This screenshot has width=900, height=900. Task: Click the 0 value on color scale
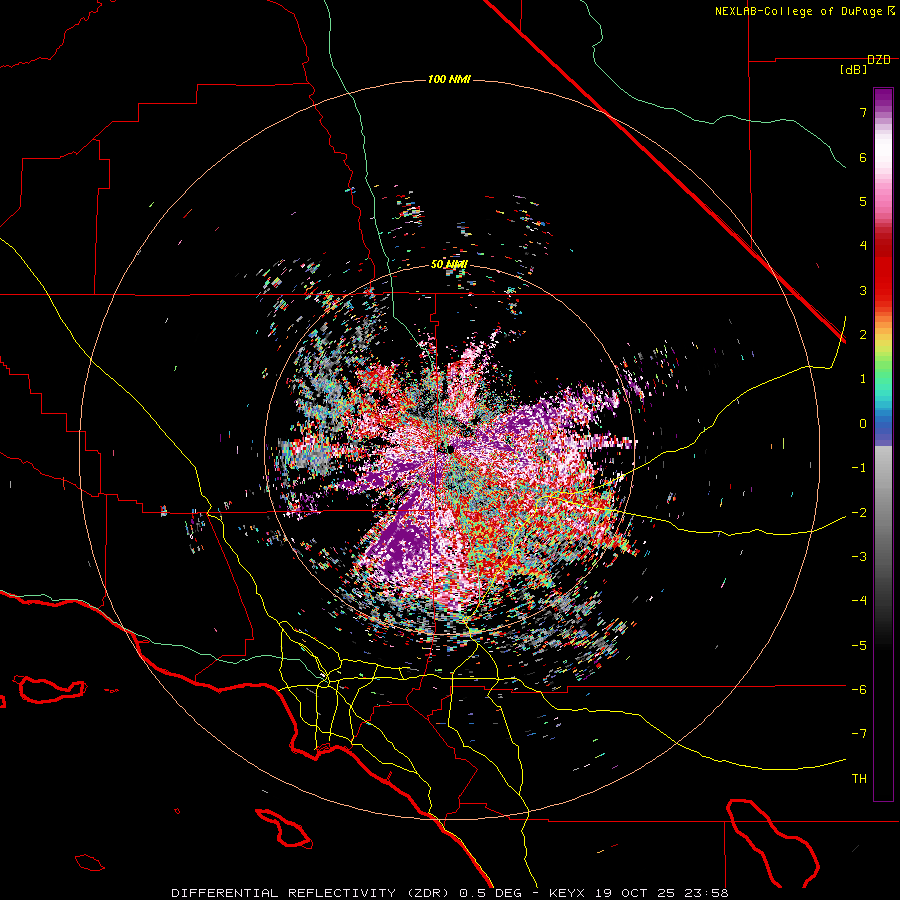pos(863,424)
